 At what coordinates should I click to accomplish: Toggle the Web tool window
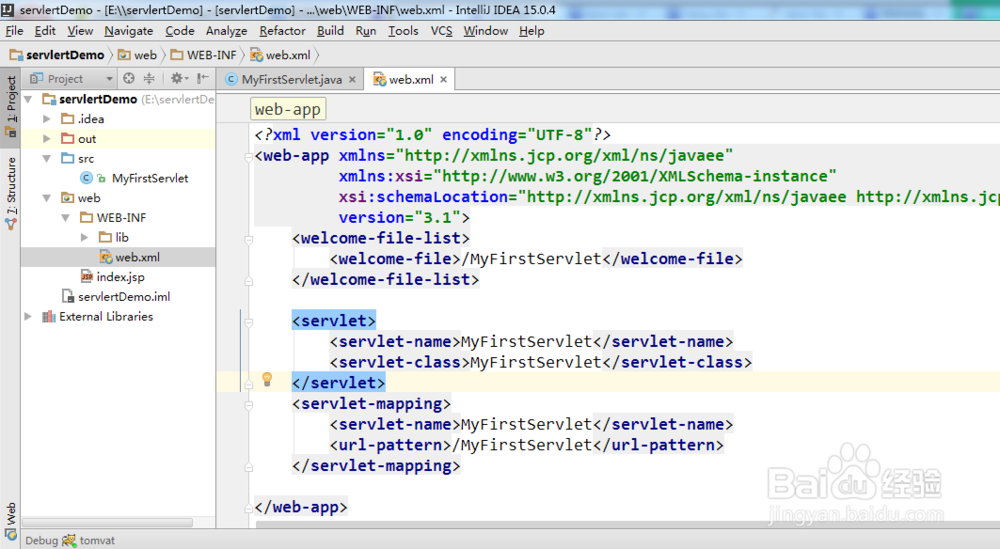[x=10, y=521]
